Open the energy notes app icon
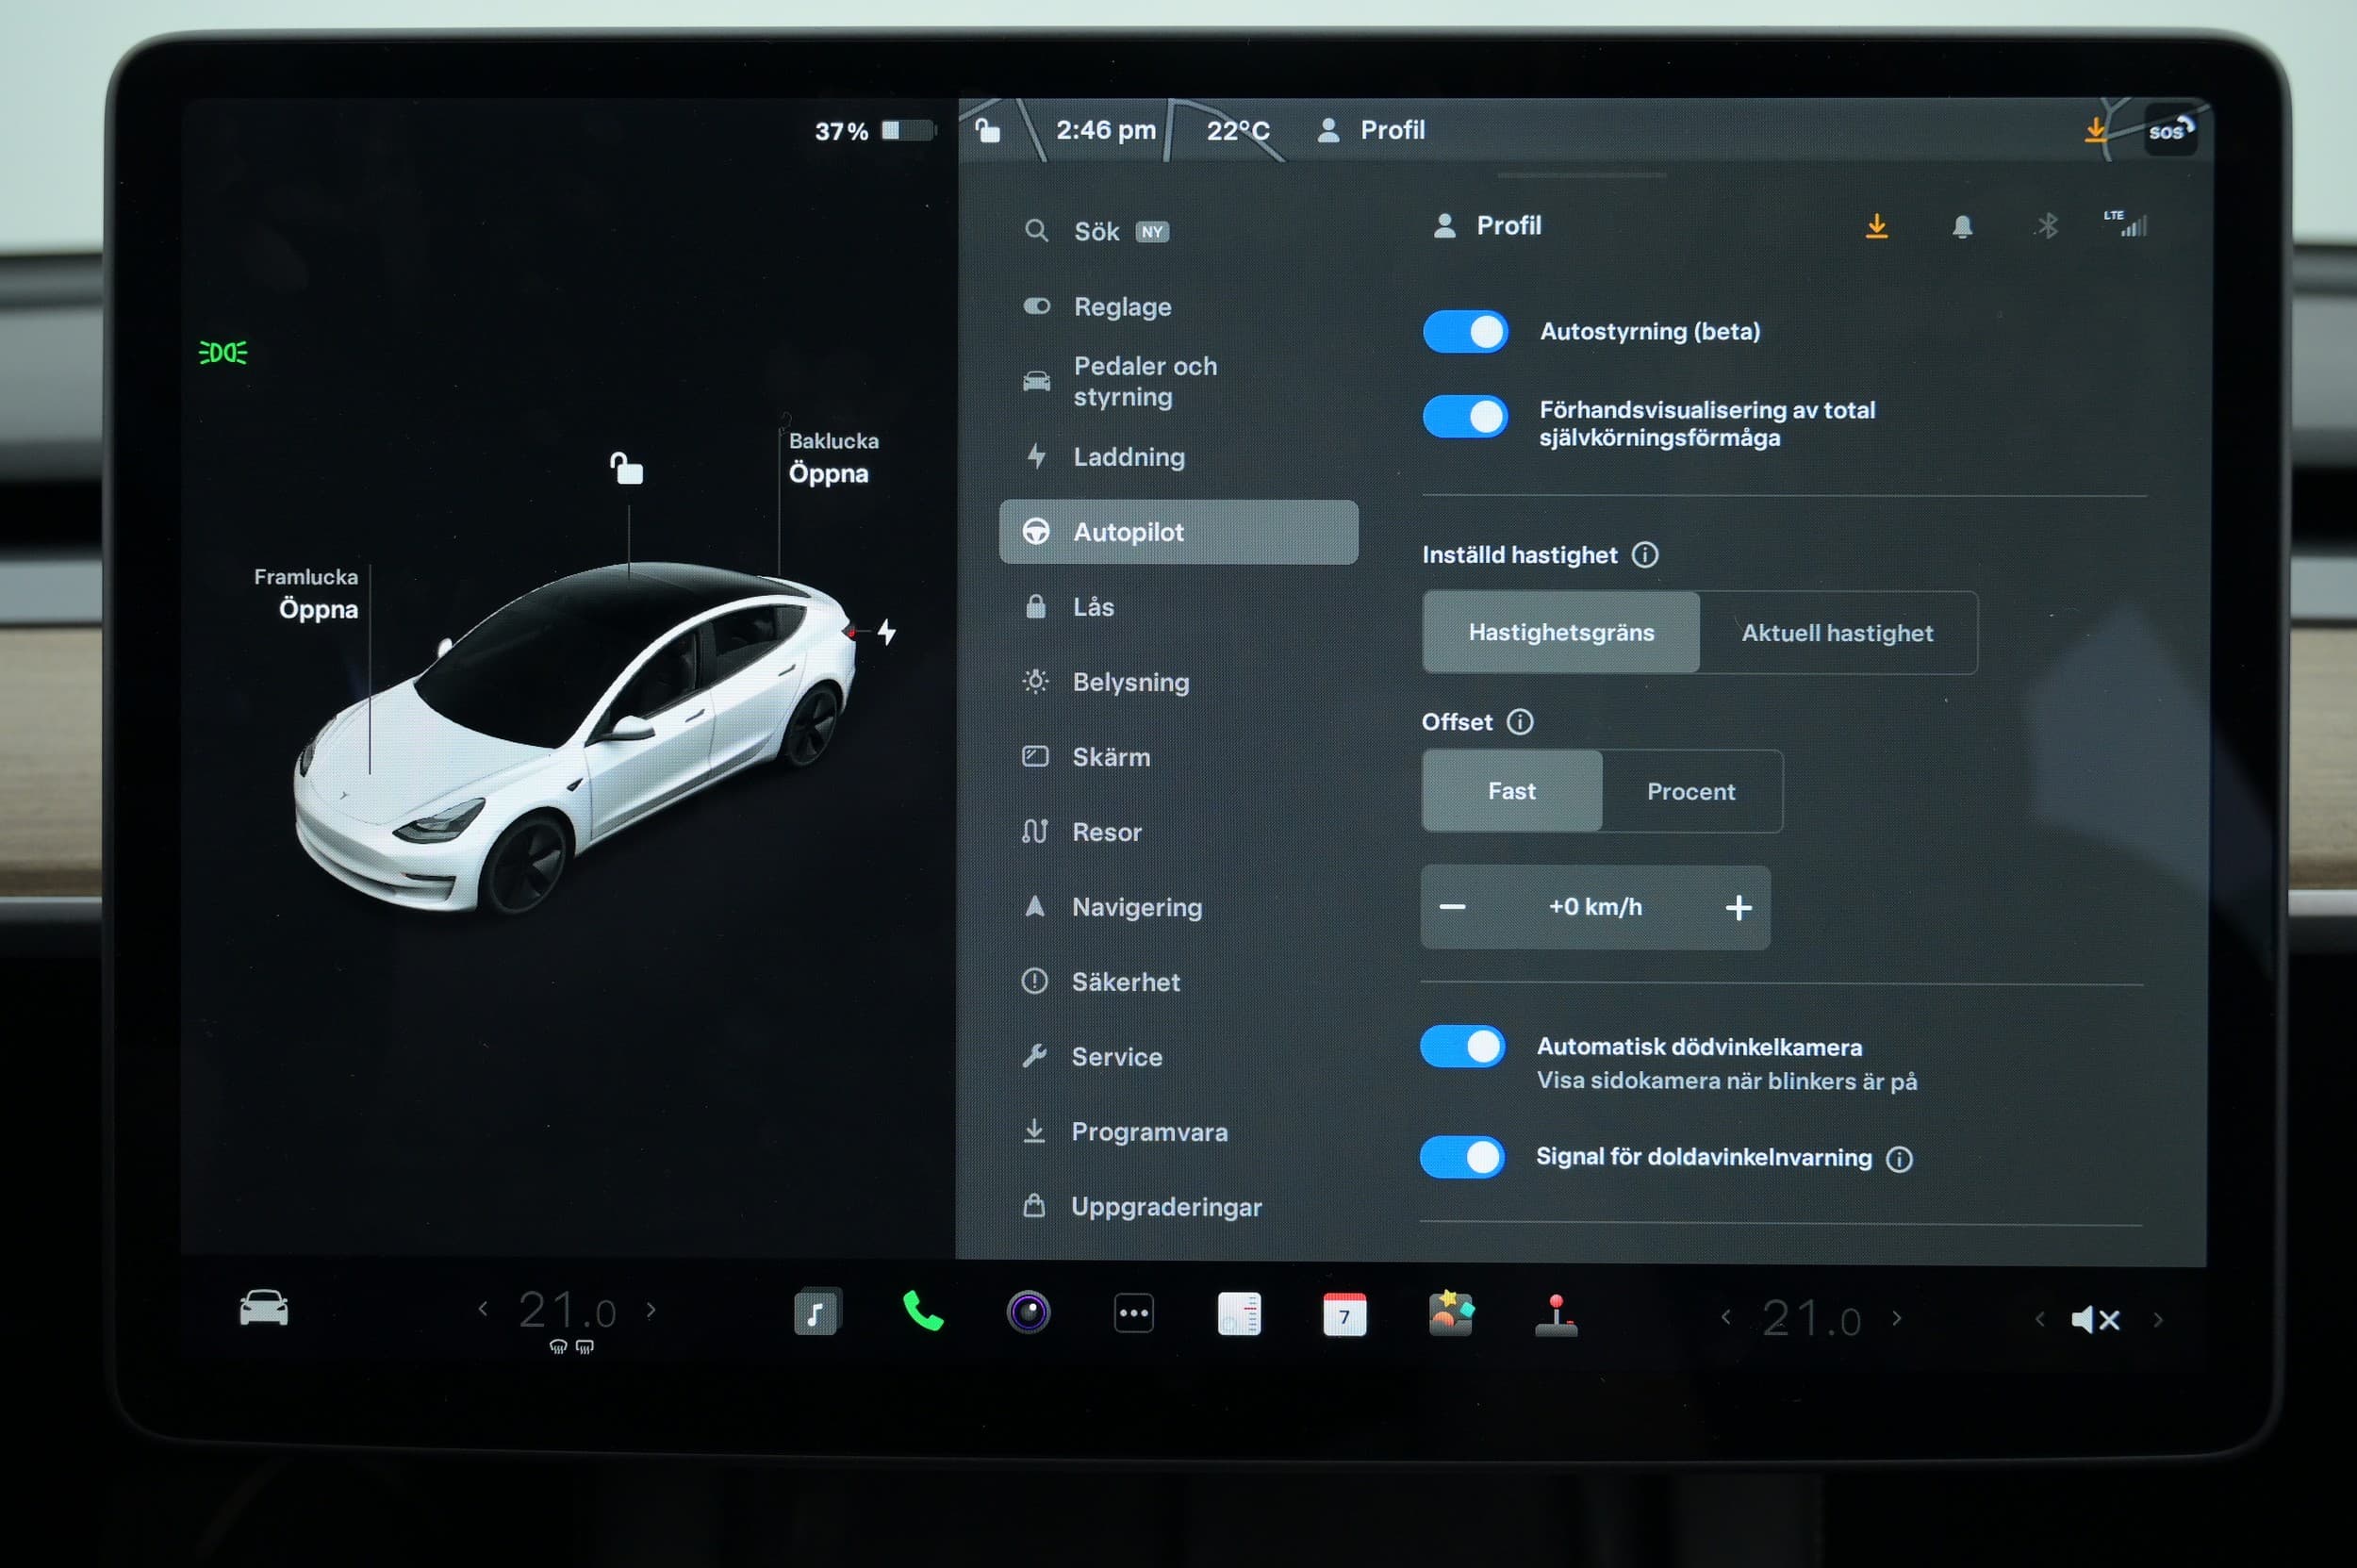Viewport: 2357px width, 1568px height. 1239,1314
